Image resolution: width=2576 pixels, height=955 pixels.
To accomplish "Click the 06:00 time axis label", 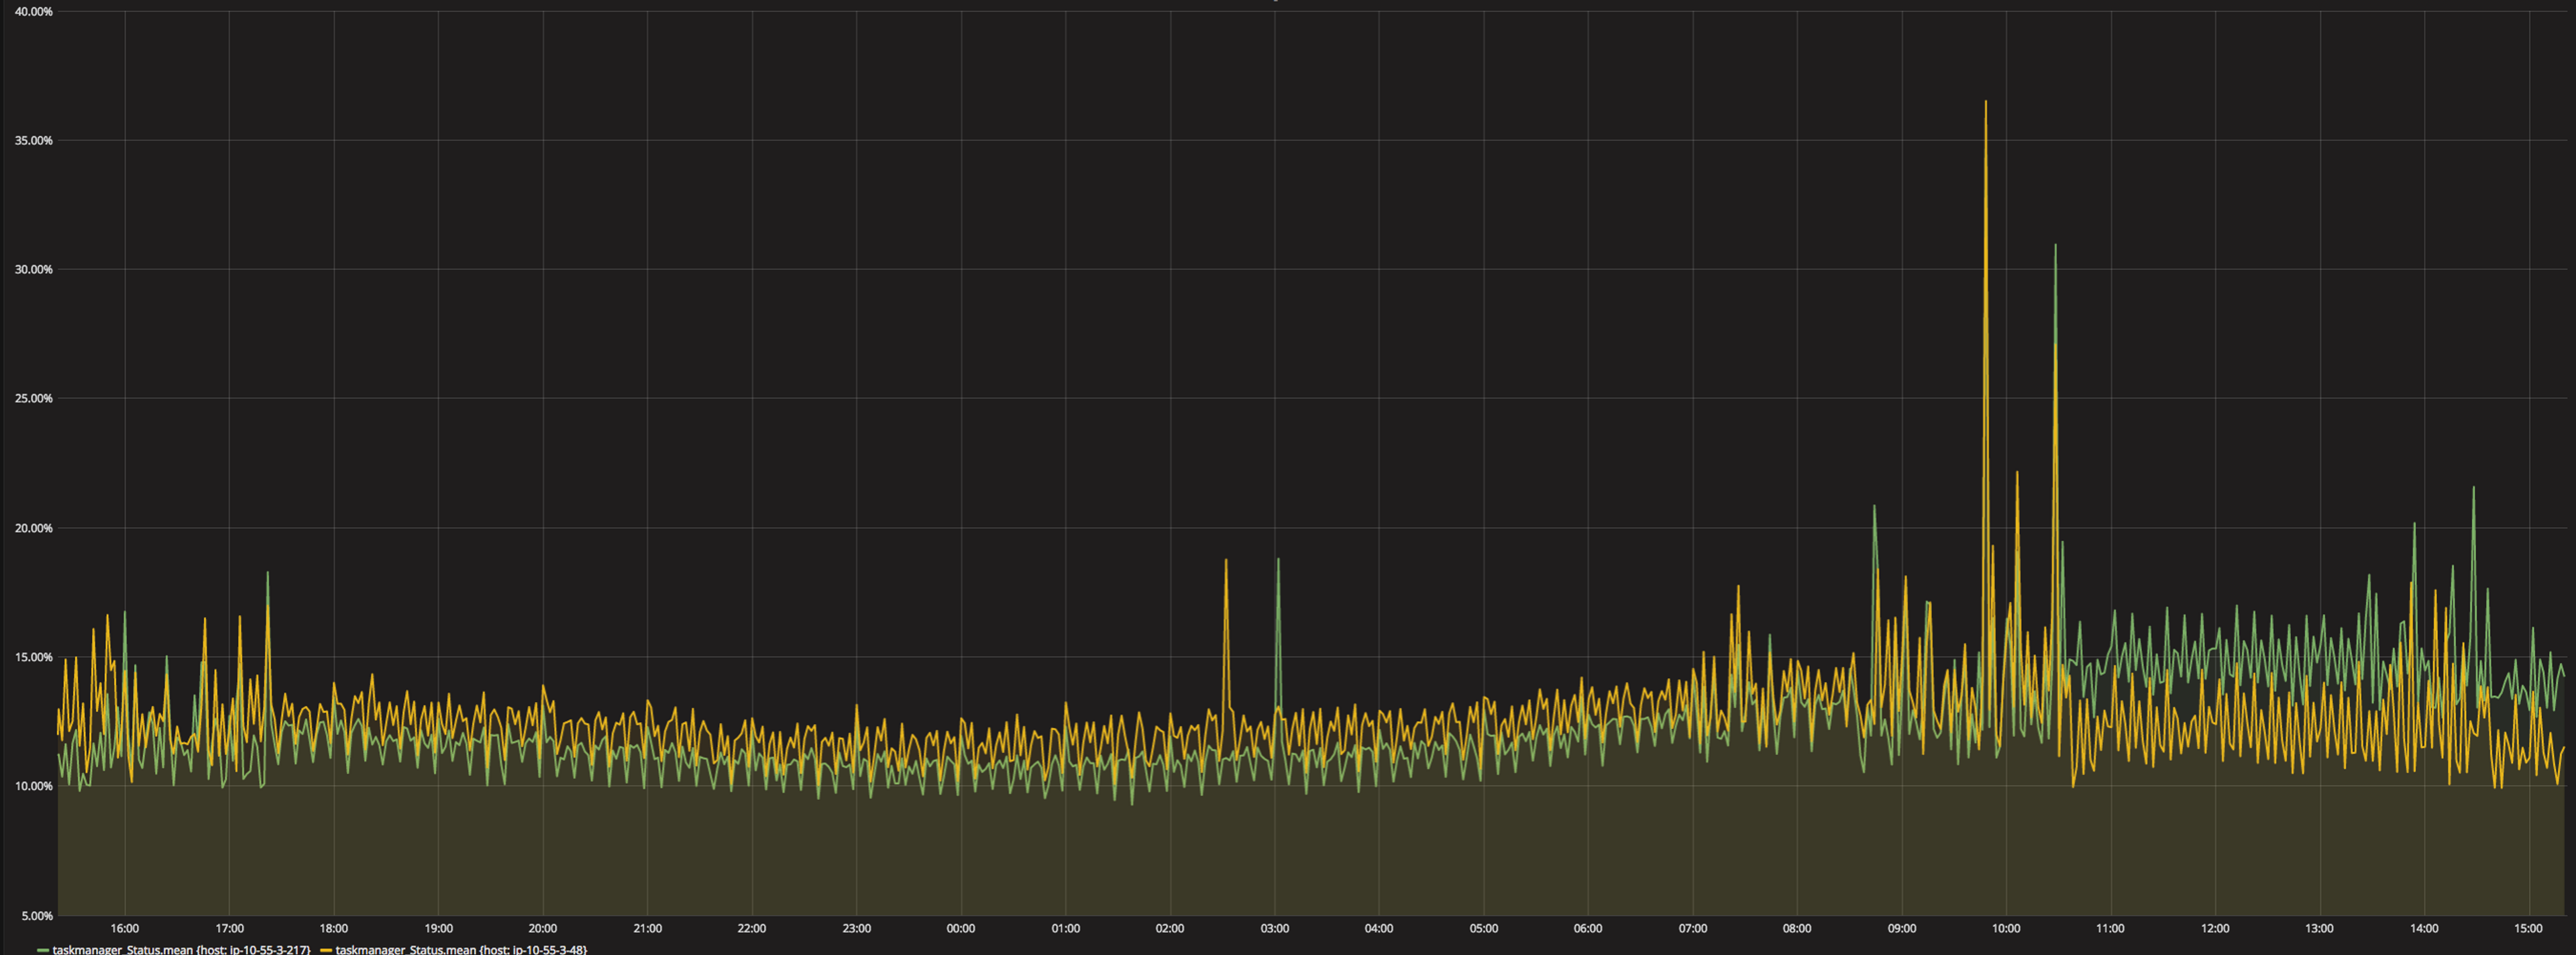I will click(x=1587, y=928).
